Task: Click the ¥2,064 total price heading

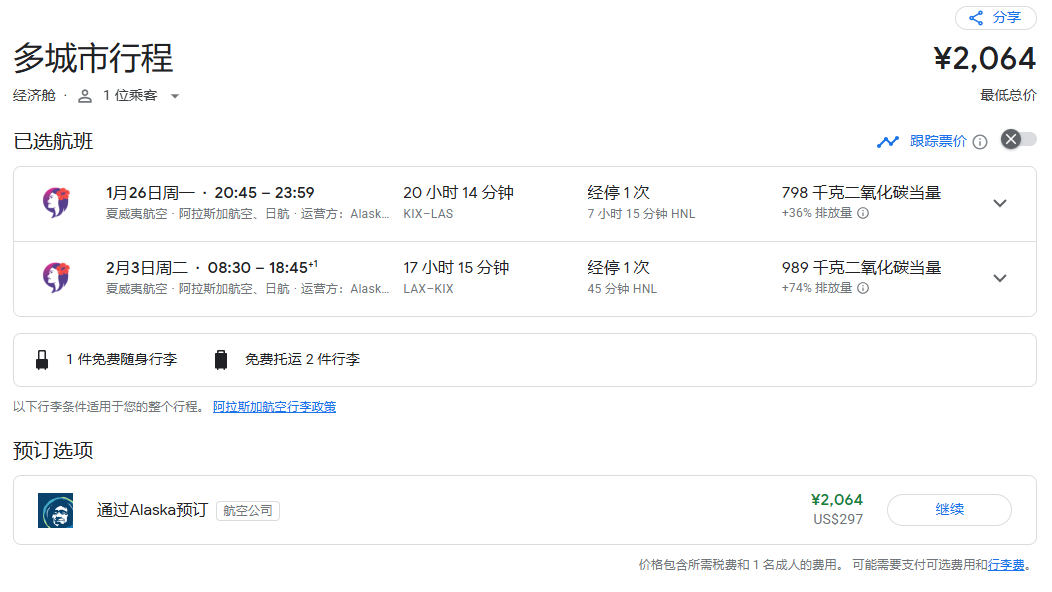Action: 985,58
